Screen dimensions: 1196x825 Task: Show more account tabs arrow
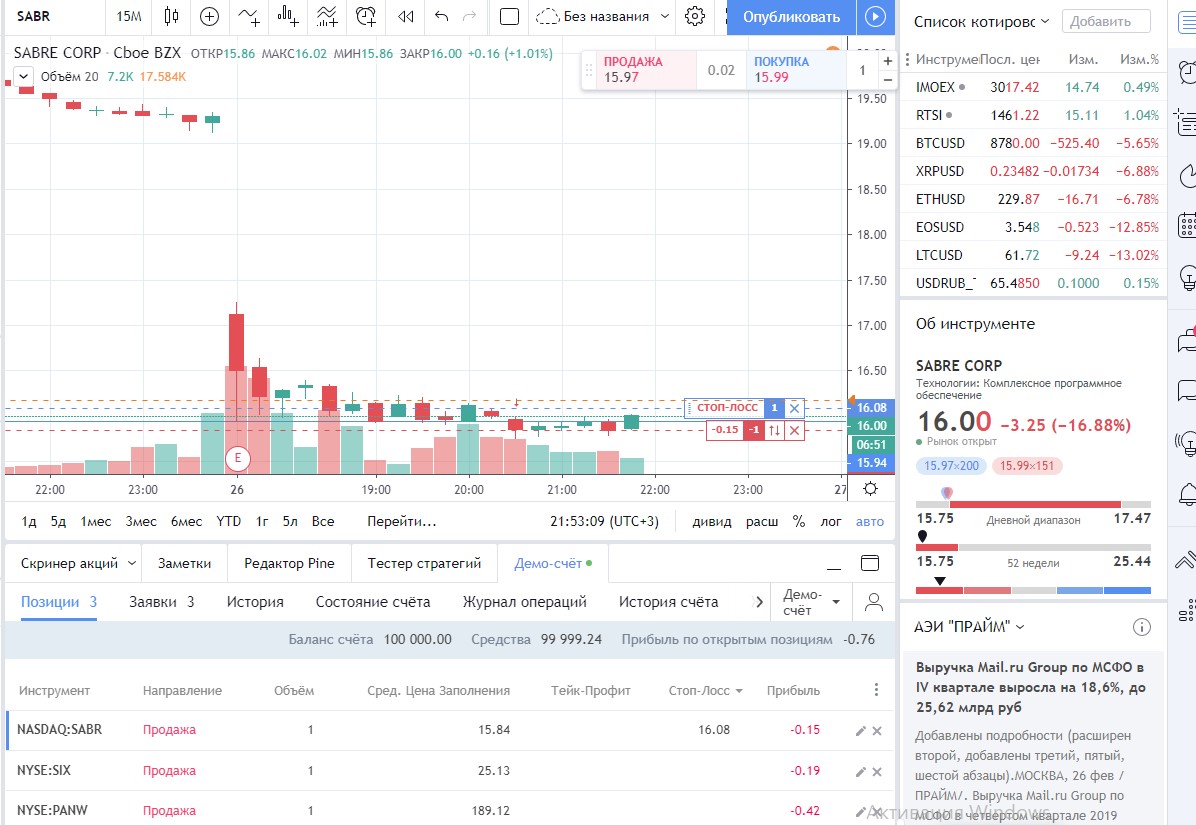(758, 602)
